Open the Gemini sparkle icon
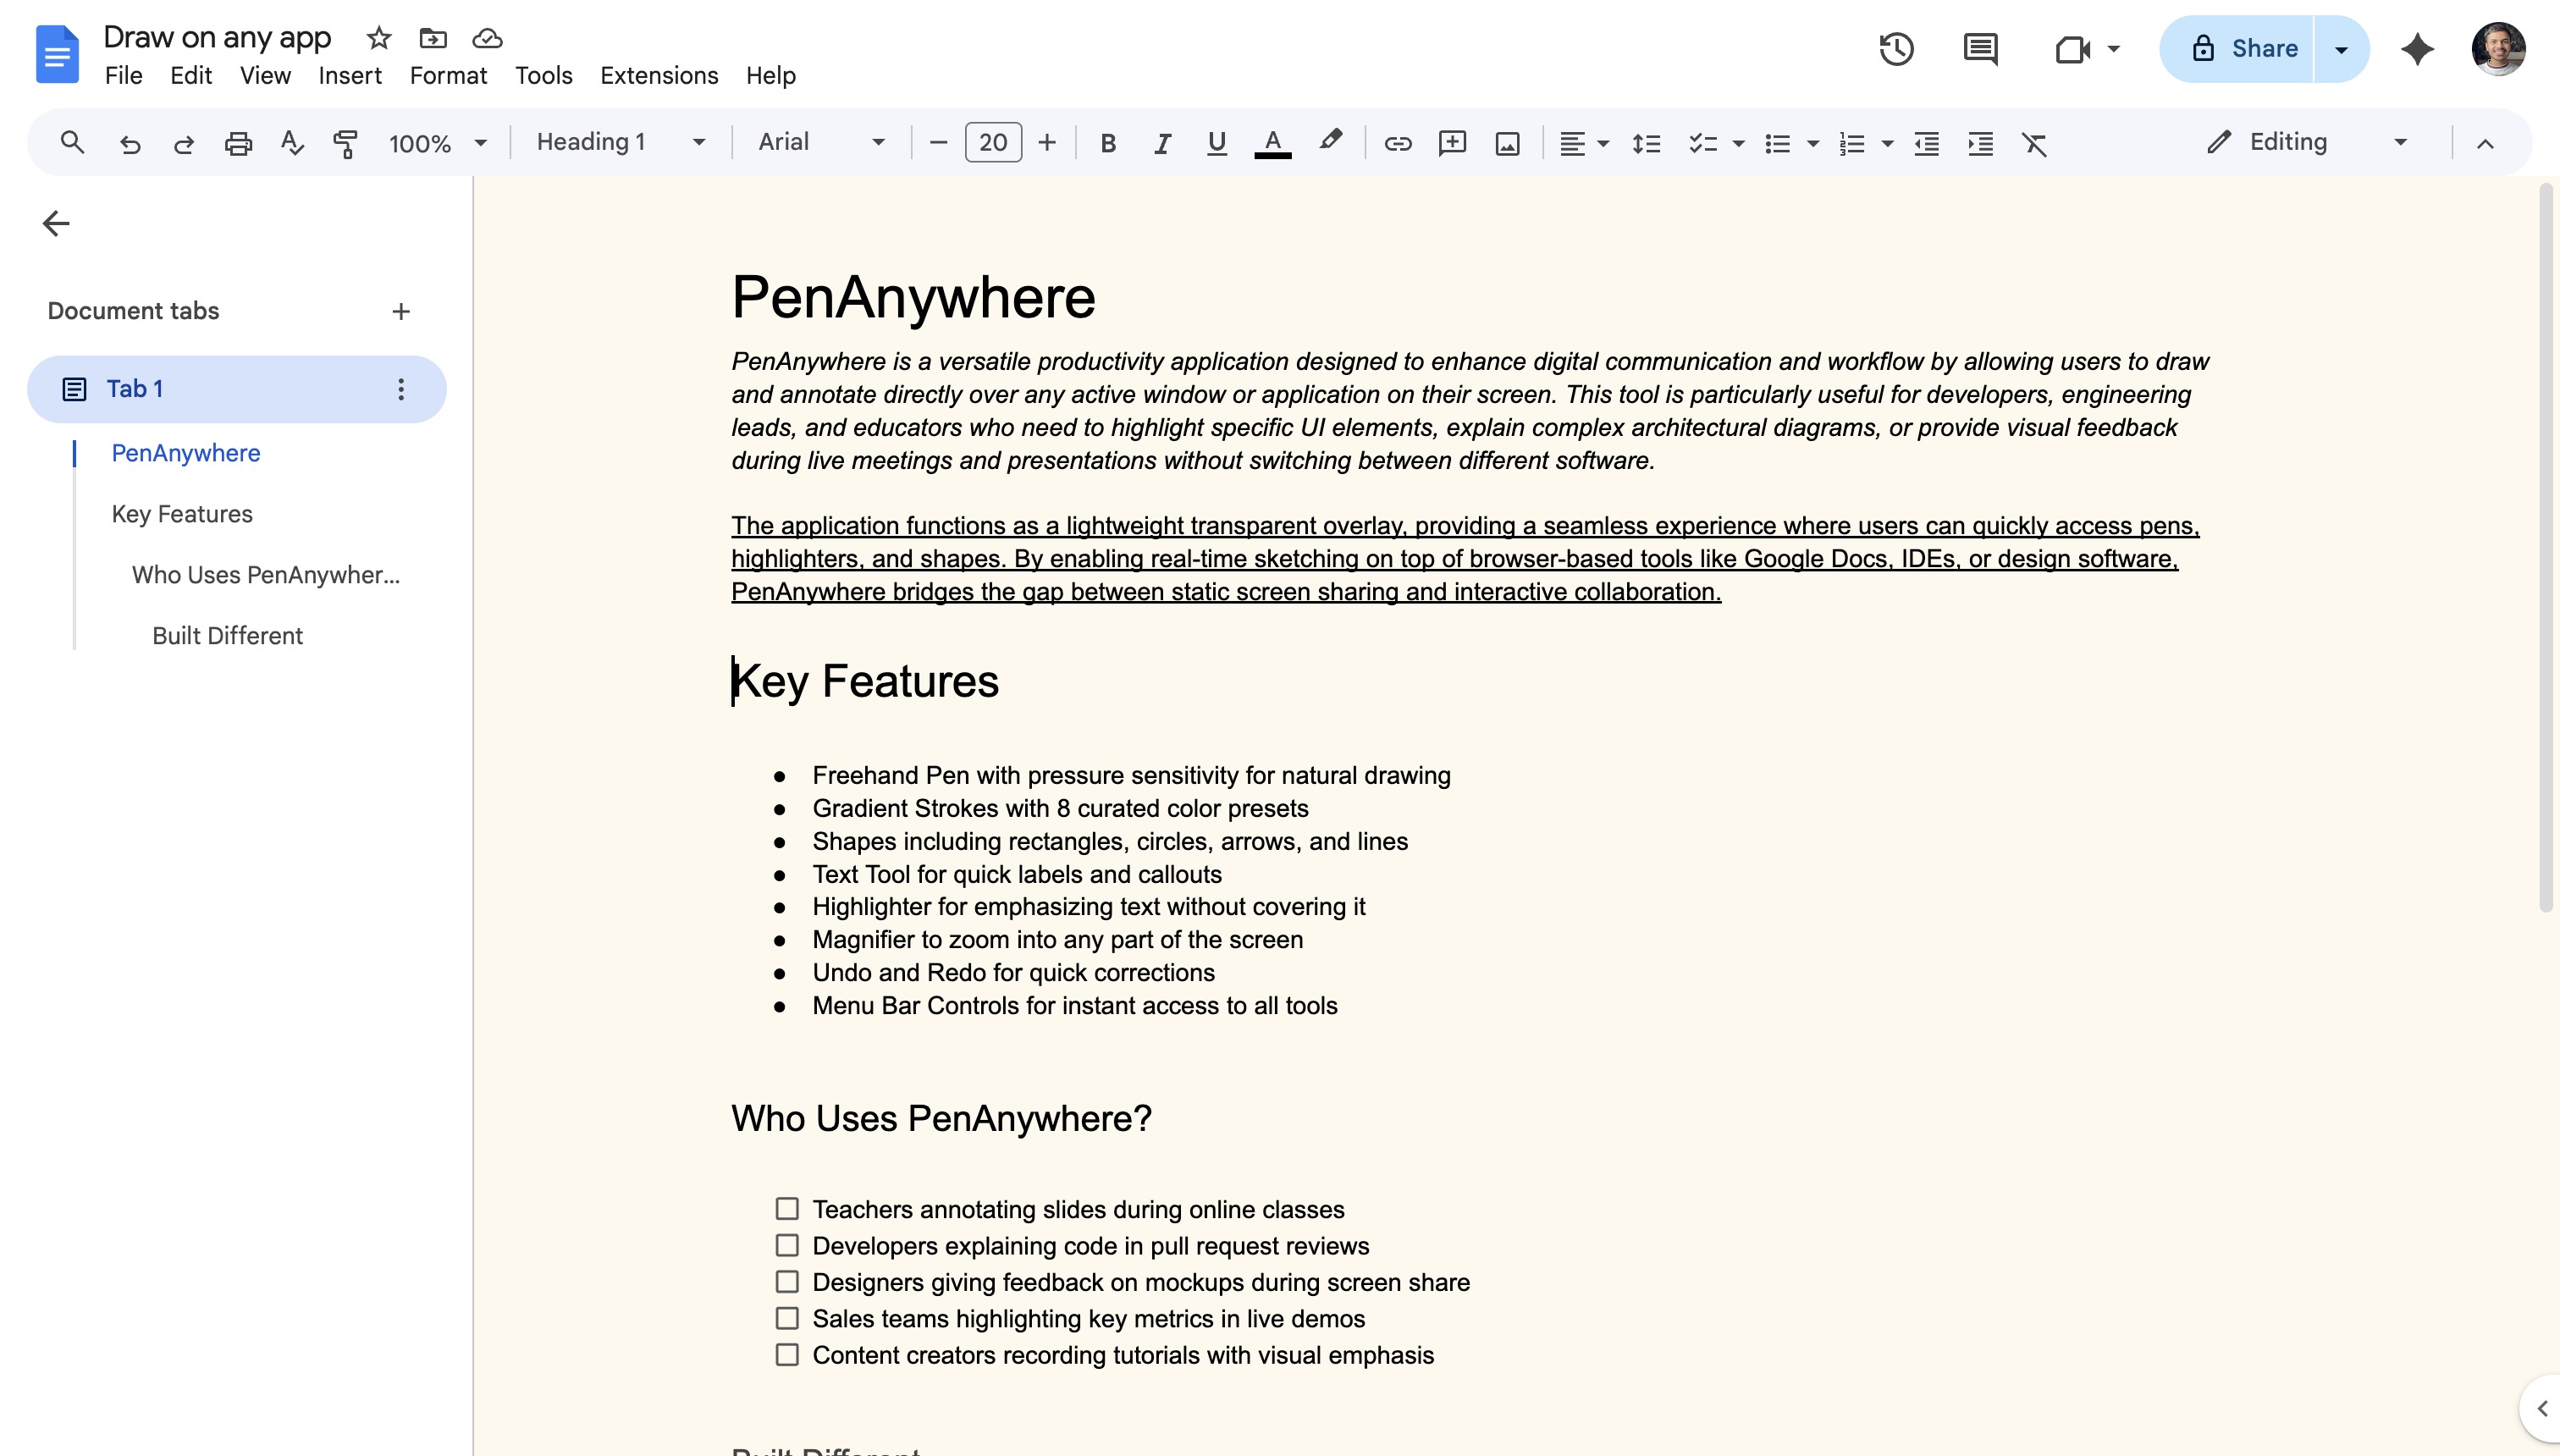2560x1456 pixels. click(x=2417, y=49)
